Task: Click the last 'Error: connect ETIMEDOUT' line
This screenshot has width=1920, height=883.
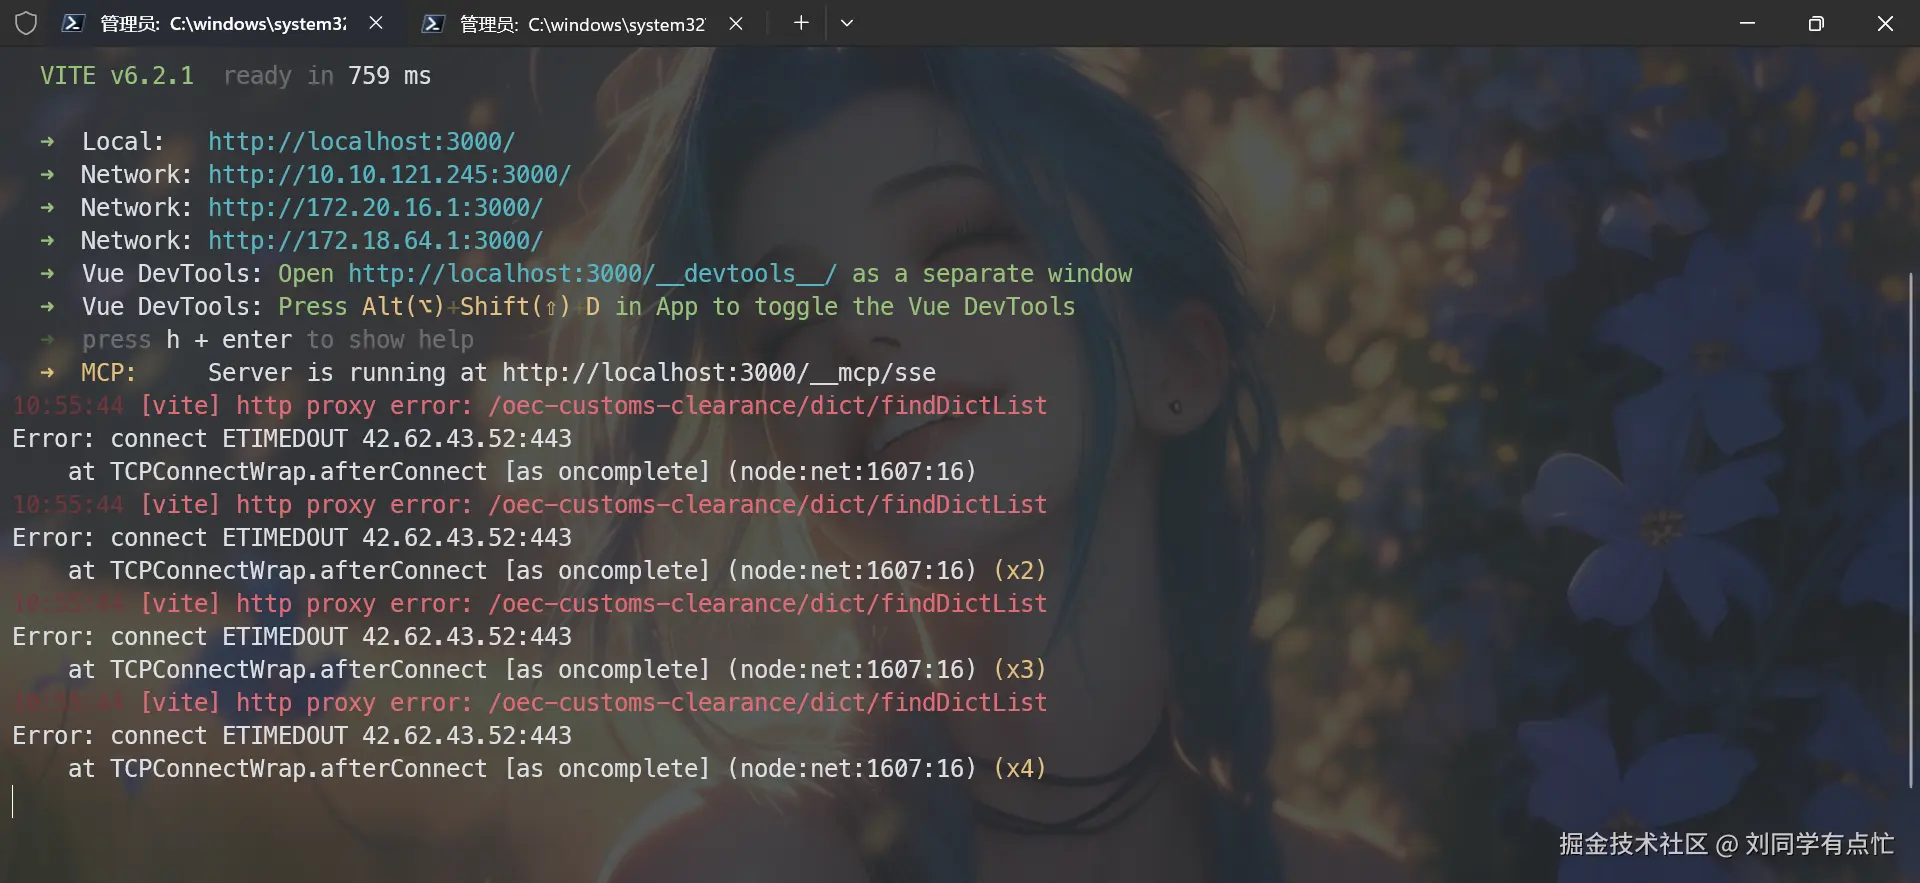Action: (x=292, y=736)
